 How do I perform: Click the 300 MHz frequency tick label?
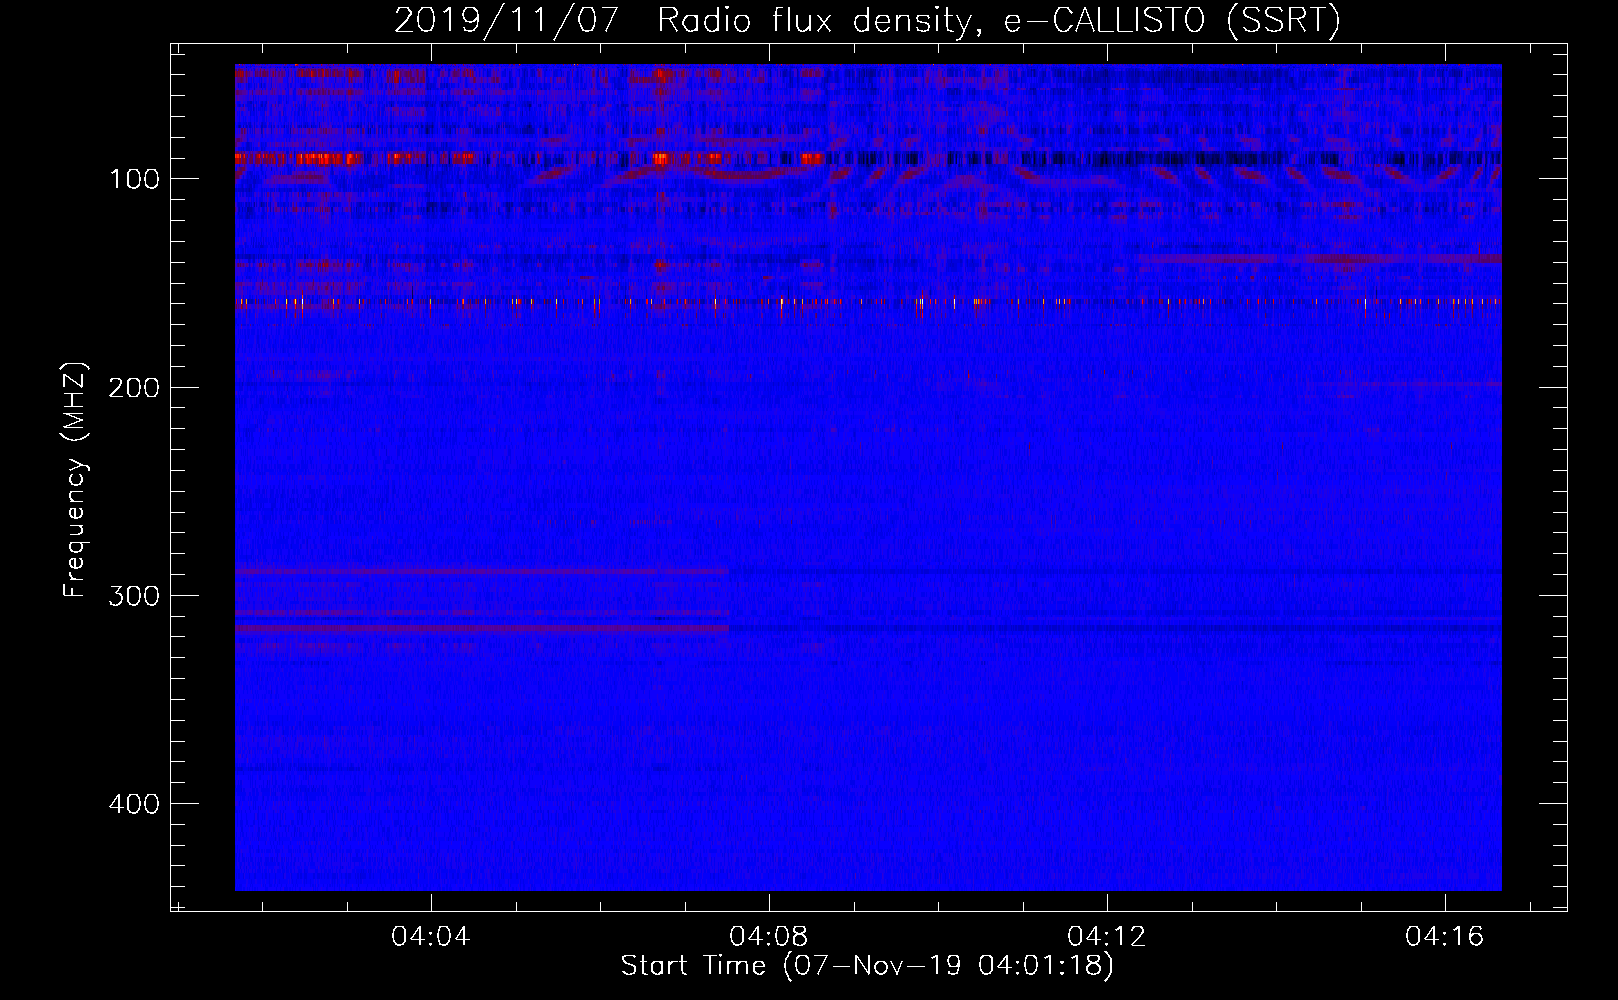coord(134,596)
